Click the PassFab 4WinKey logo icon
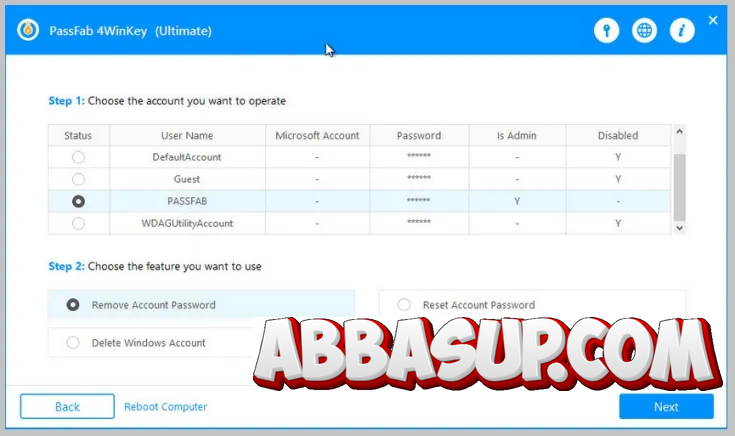This screenshot has height=436, width=735. click(x=28, y=30)
